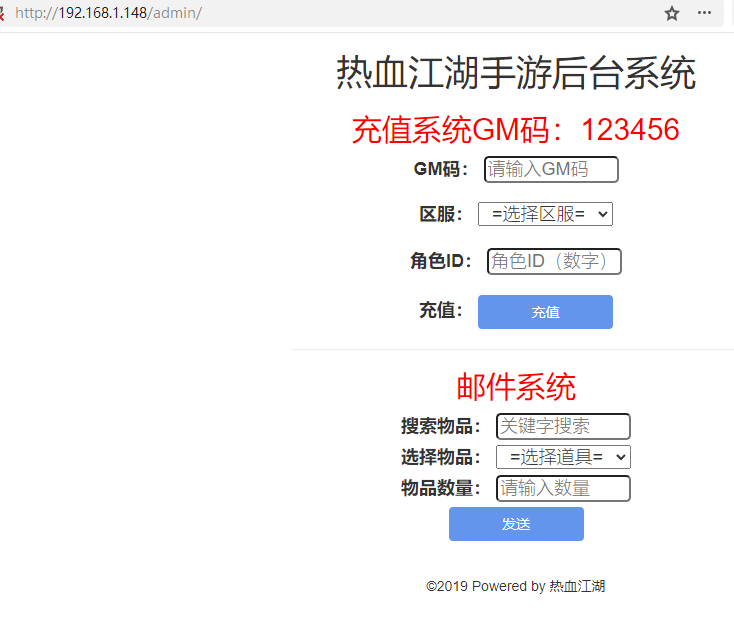
Task: Click the blue 充值 button
Action: (x=545, y=312)
